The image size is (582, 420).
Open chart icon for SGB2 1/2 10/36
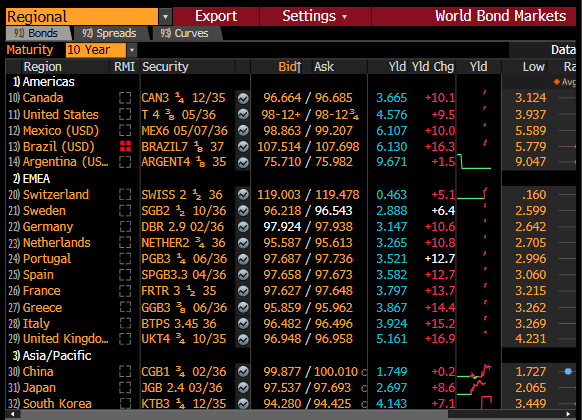point(243,211)
